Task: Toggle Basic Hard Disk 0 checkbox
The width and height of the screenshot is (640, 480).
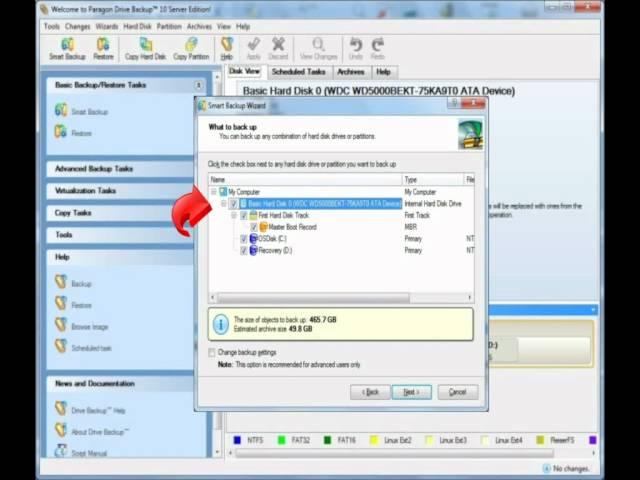Action: coord(233,203)
